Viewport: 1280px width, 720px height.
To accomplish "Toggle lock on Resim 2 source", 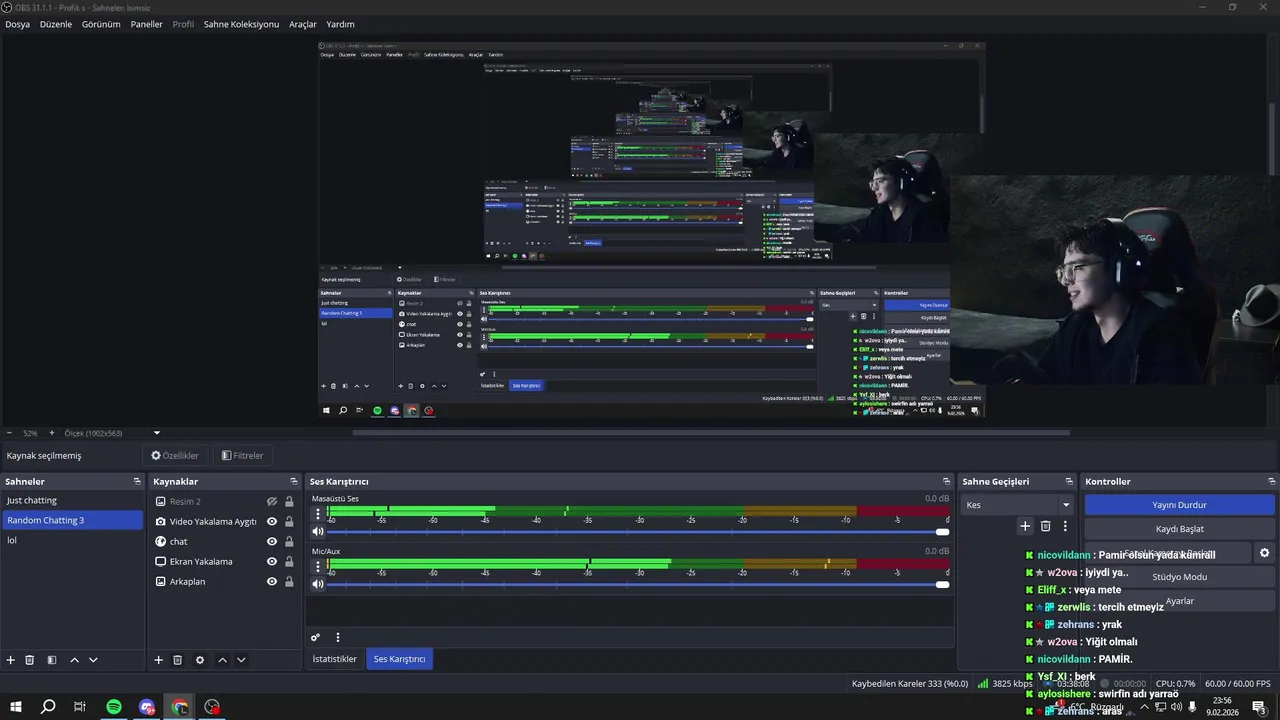I will (289, 501).
